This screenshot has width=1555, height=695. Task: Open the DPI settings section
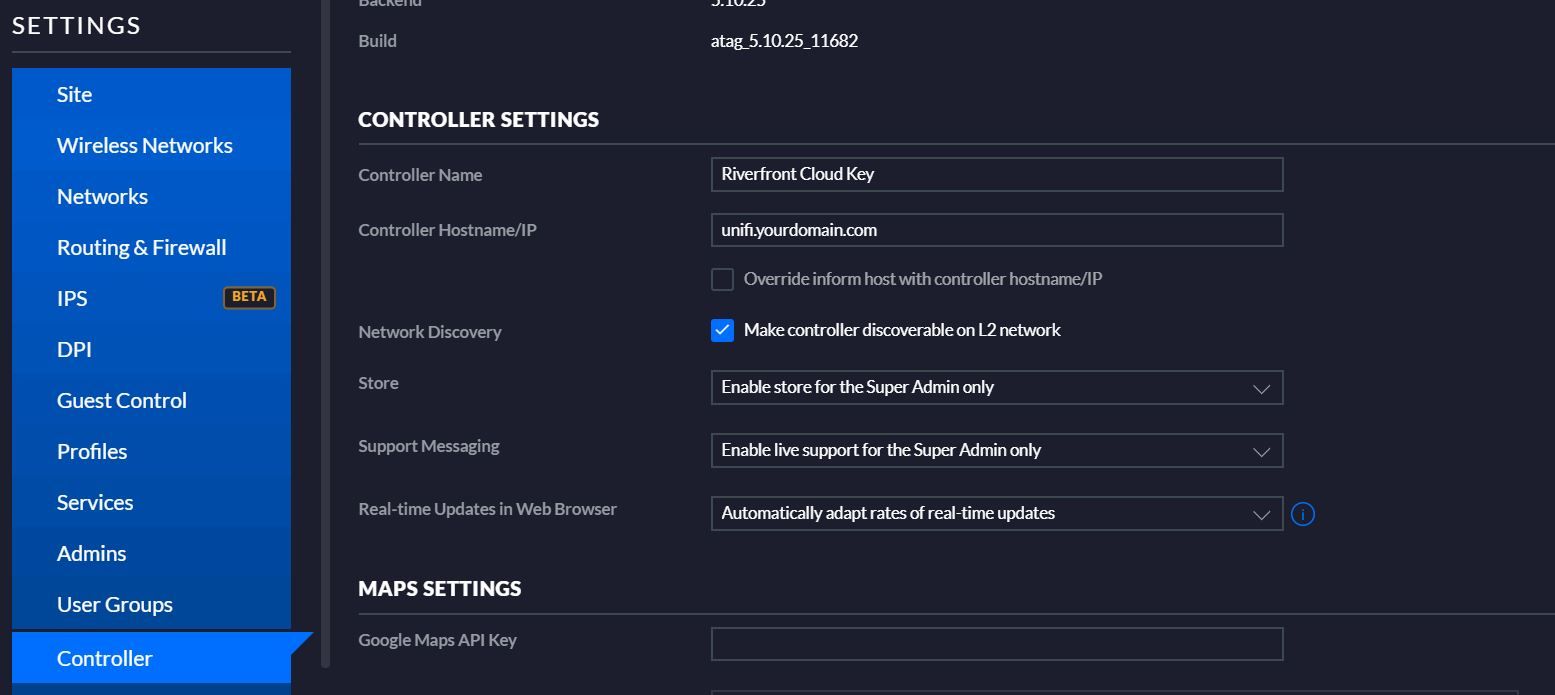74,349
